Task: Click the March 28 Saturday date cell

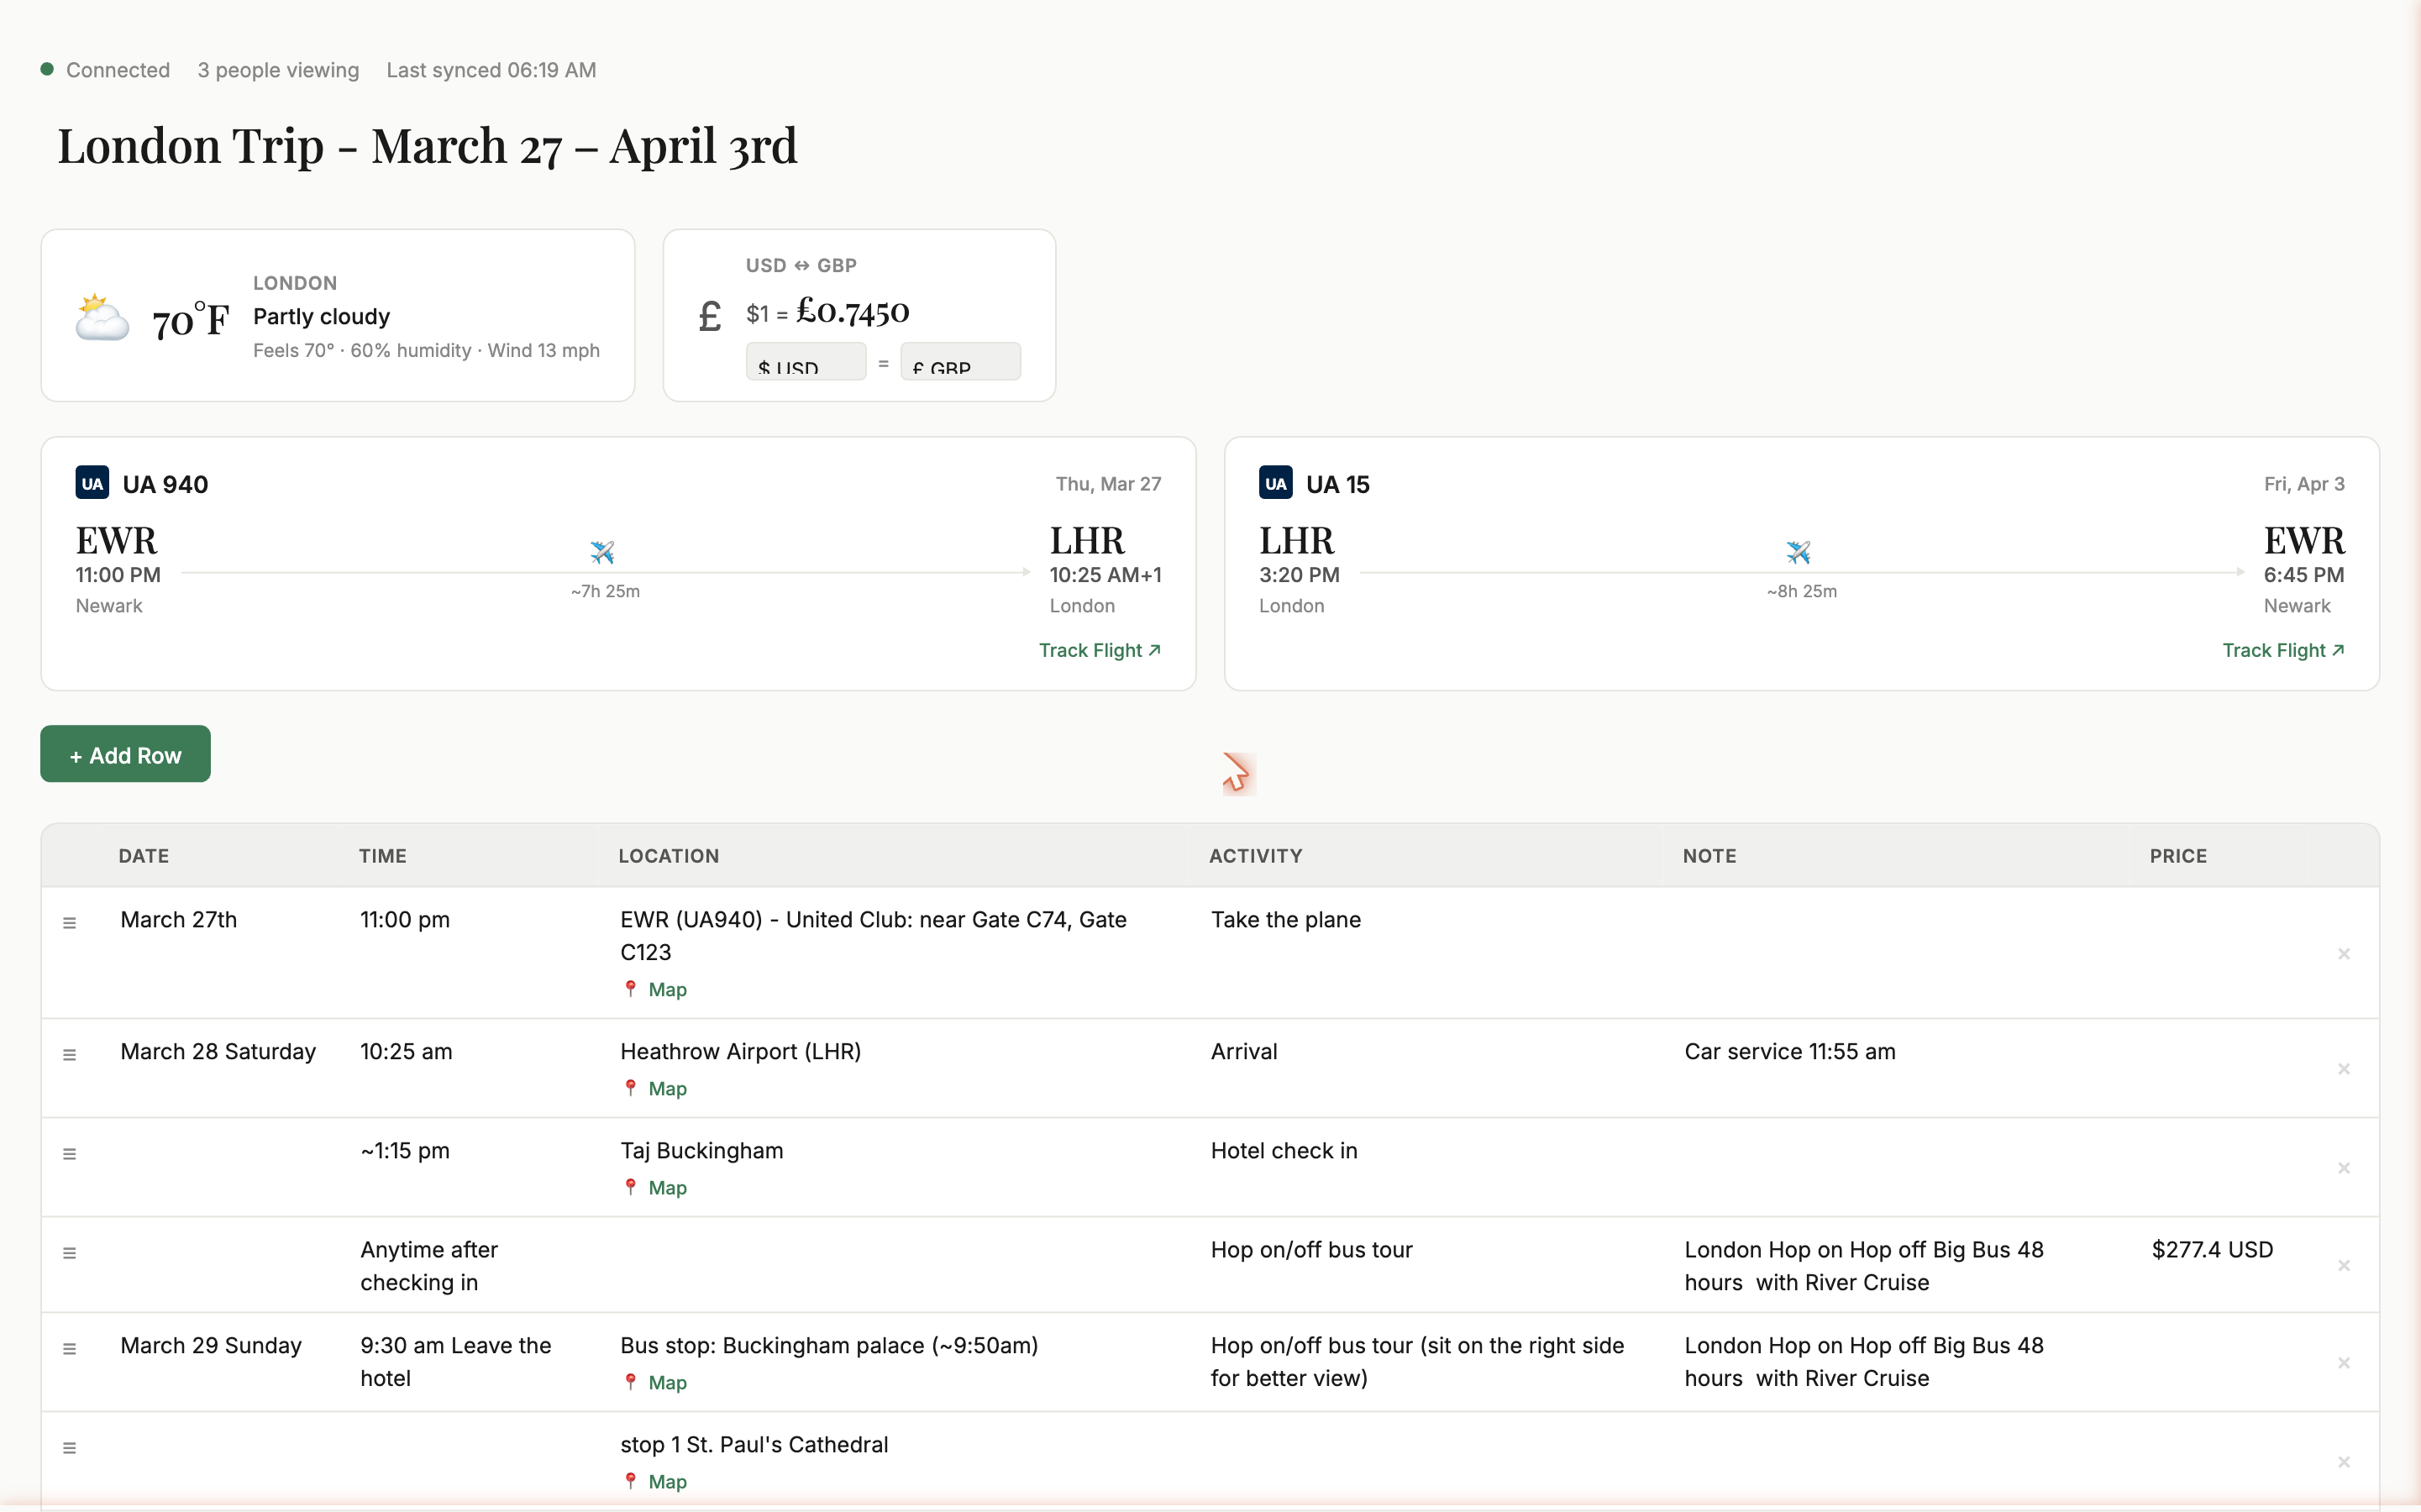Action: [218, 1051]
